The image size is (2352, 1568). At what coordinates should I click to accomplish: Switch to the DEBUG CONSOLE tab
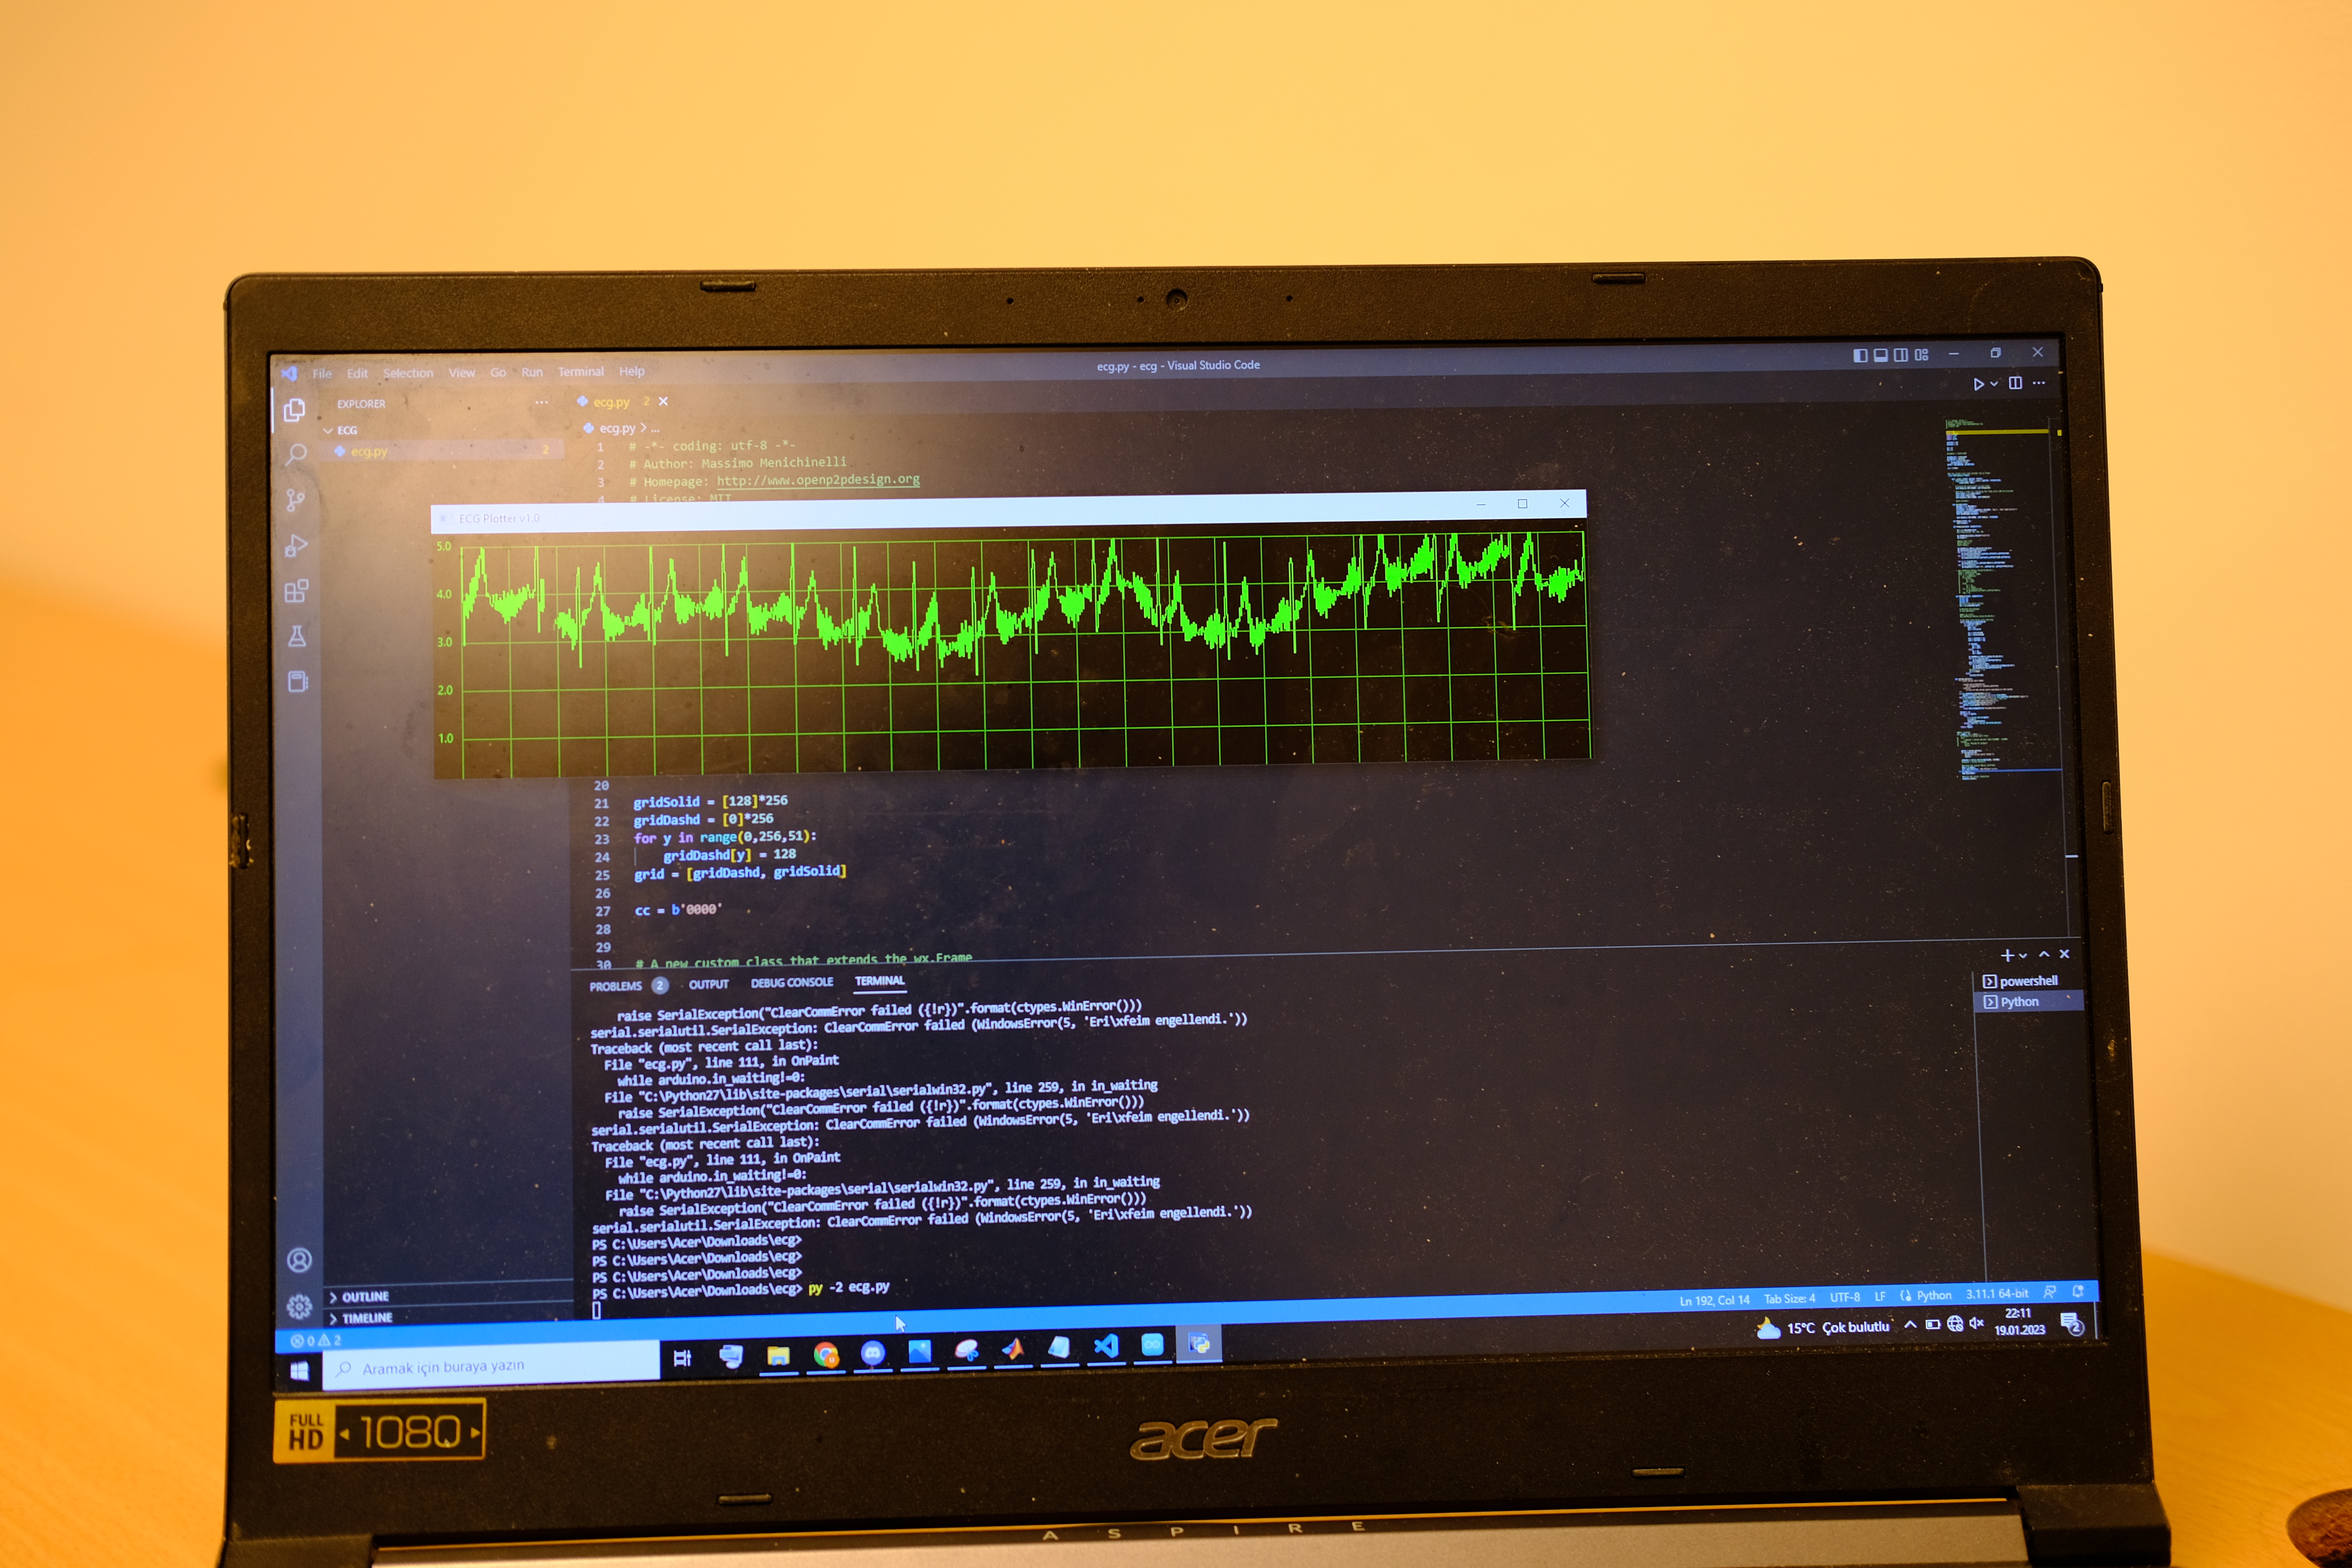tap(792, 983)
